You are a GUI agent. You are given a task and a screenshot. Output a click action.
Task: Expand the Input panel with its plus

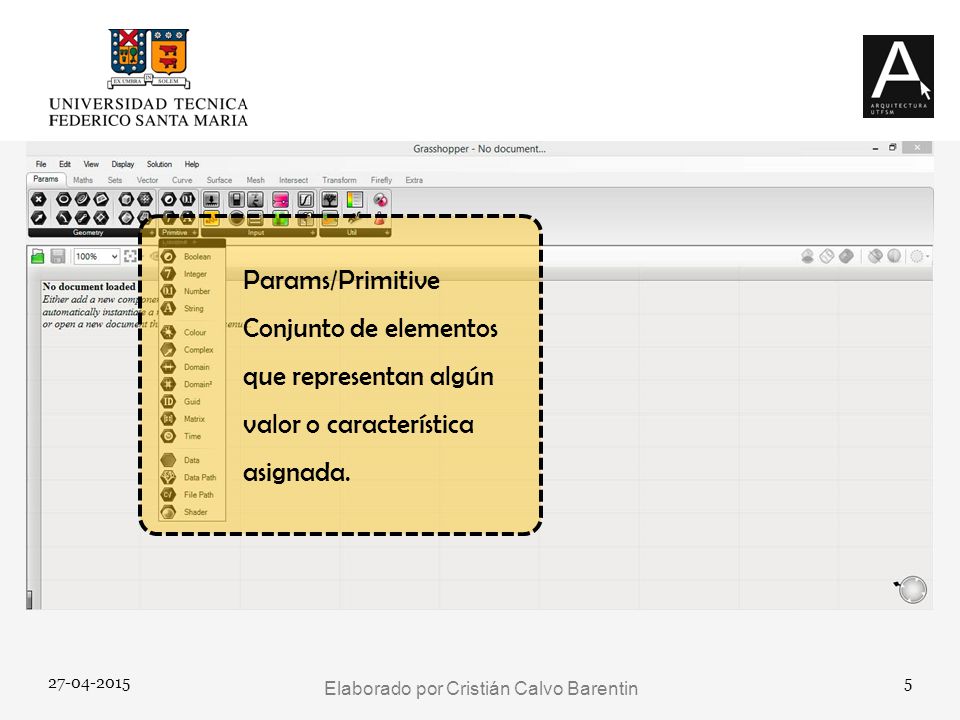click(x=312, y=233)
